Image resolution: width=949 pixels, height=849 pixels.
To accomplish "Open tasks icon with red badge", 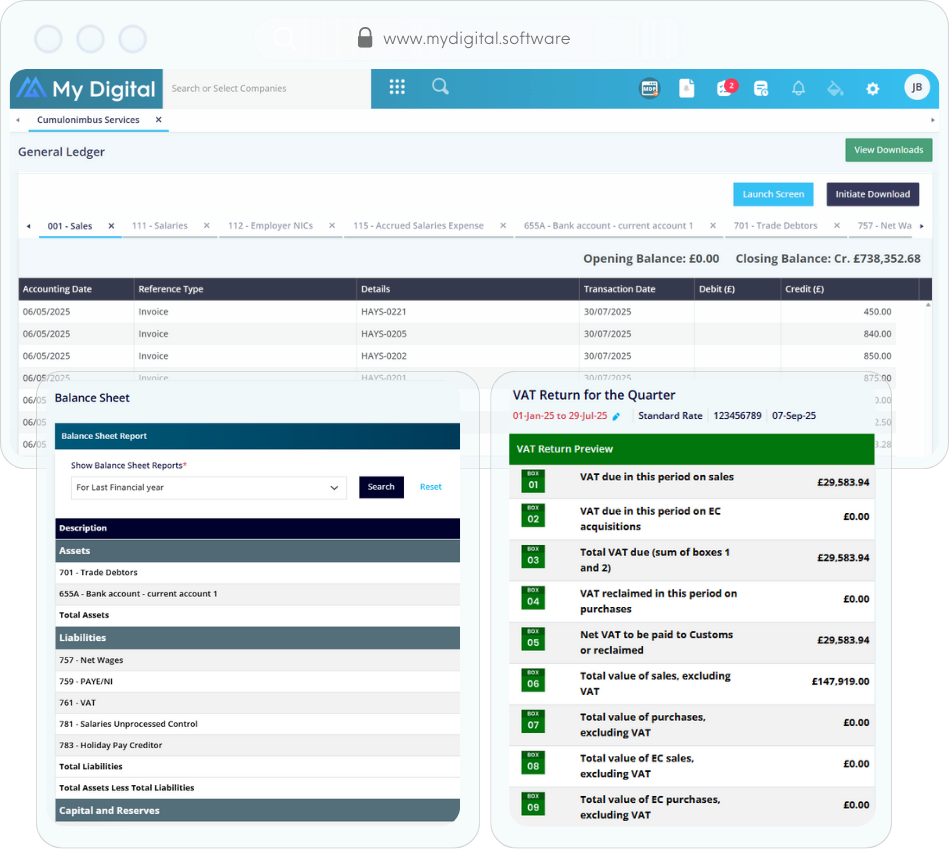I will tap(725, 88).
